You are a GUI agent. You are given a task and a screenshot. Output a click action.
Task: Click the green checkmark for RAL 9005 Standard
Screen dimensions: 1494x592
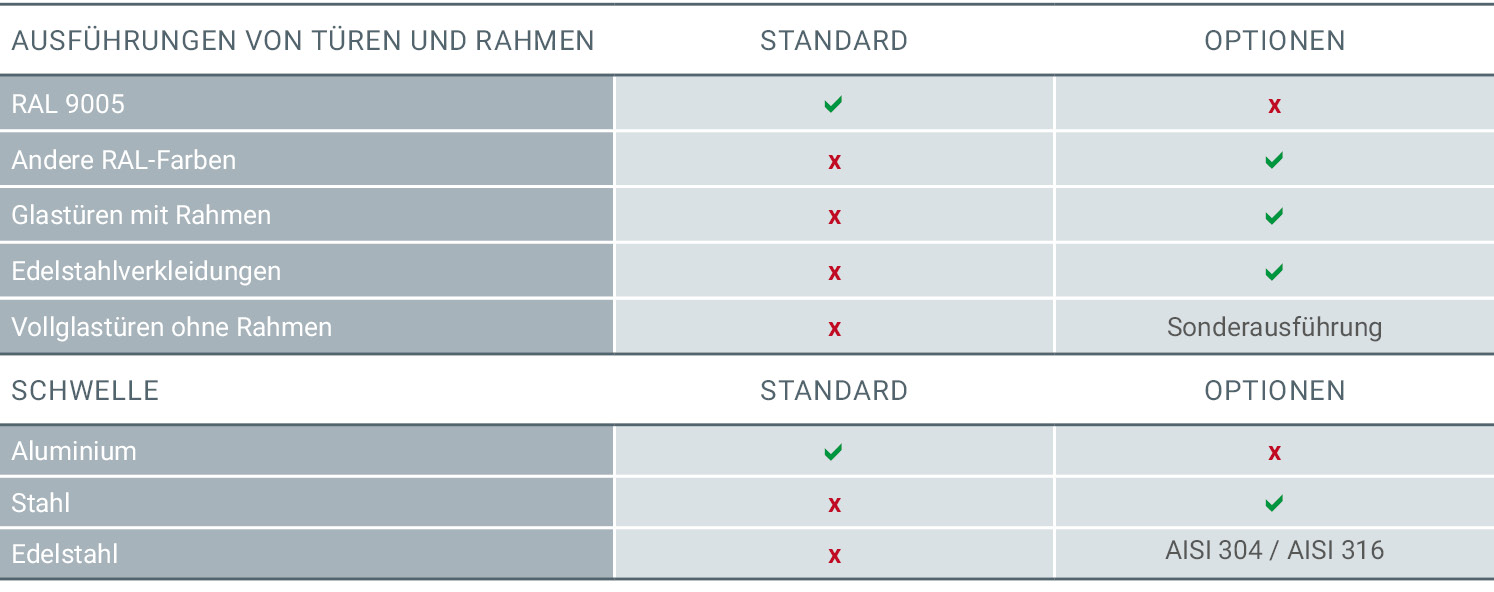pyautogui.click(x=833, y=104)
